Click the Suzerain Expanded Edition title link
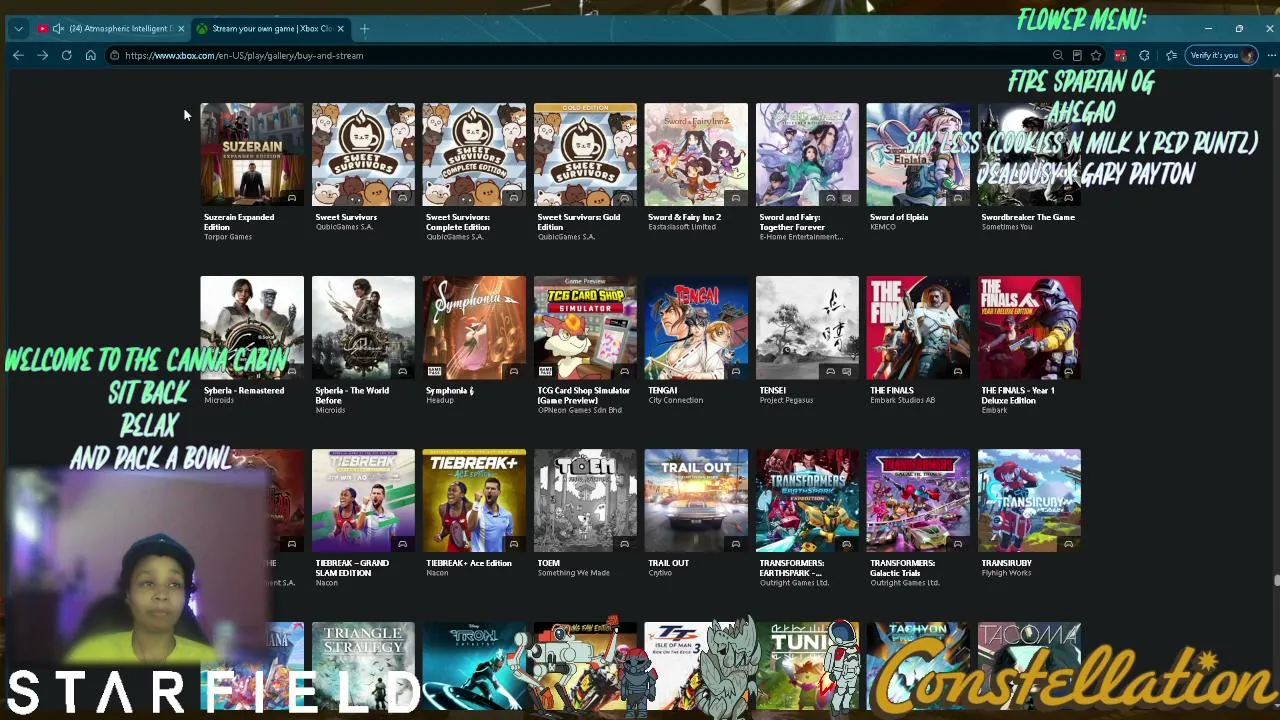This screenshot has height=720, width=1280. 239,222
